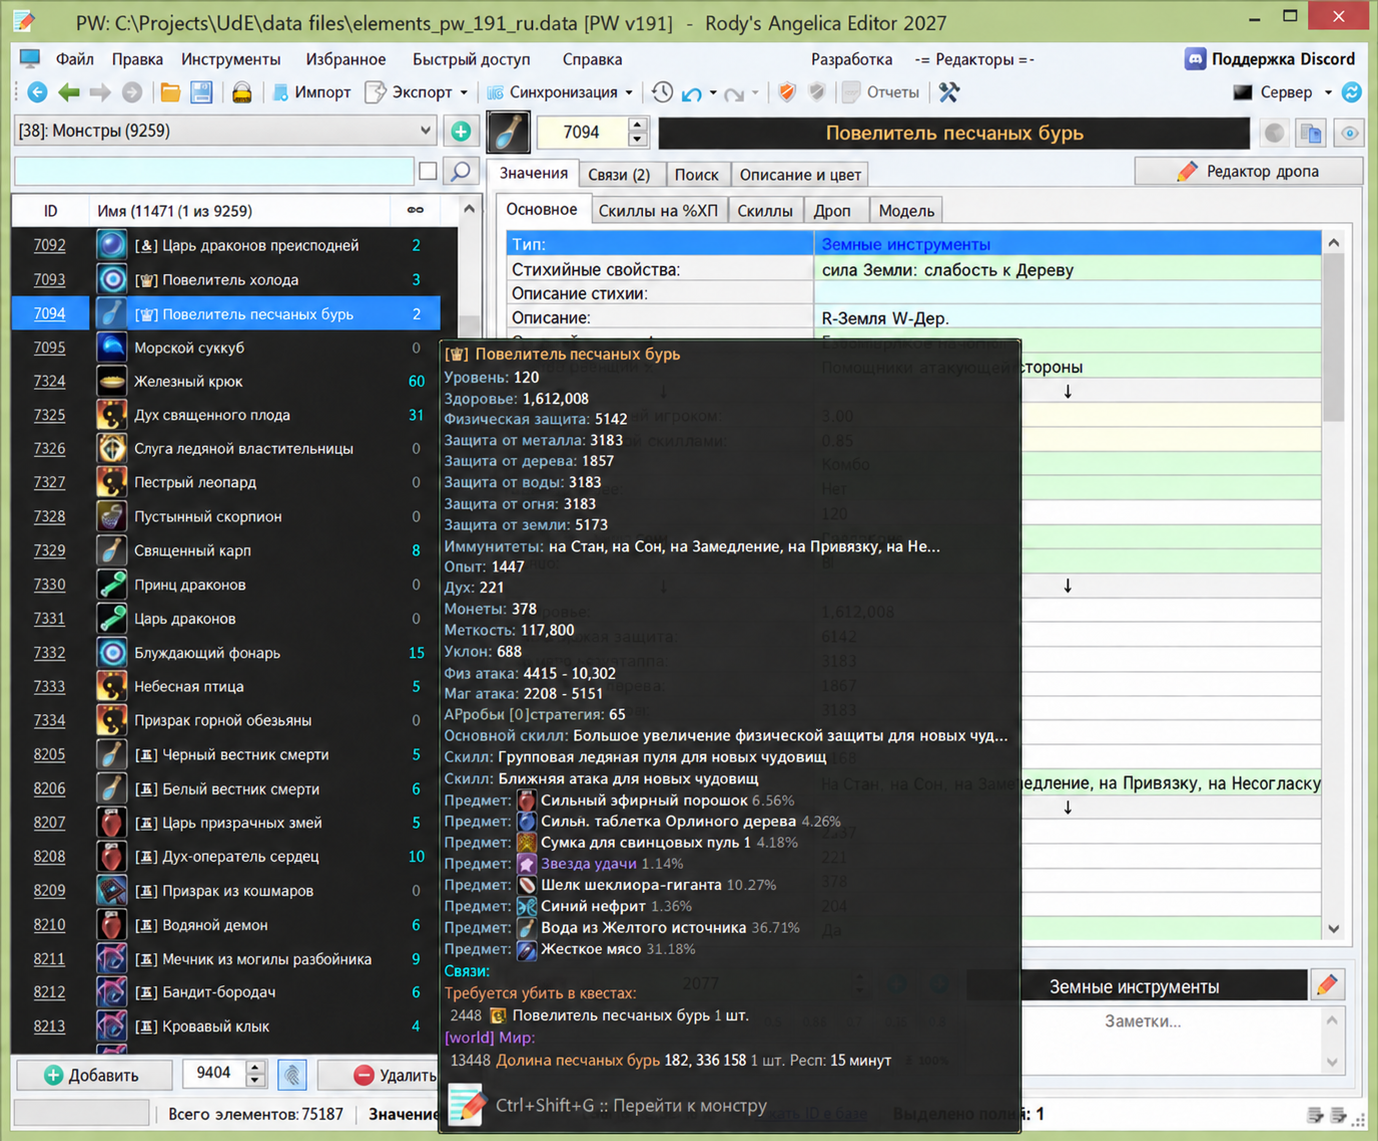Click the ID link 7092
The height and width of the screenshot is (1141, 1378).
point(49,245)
